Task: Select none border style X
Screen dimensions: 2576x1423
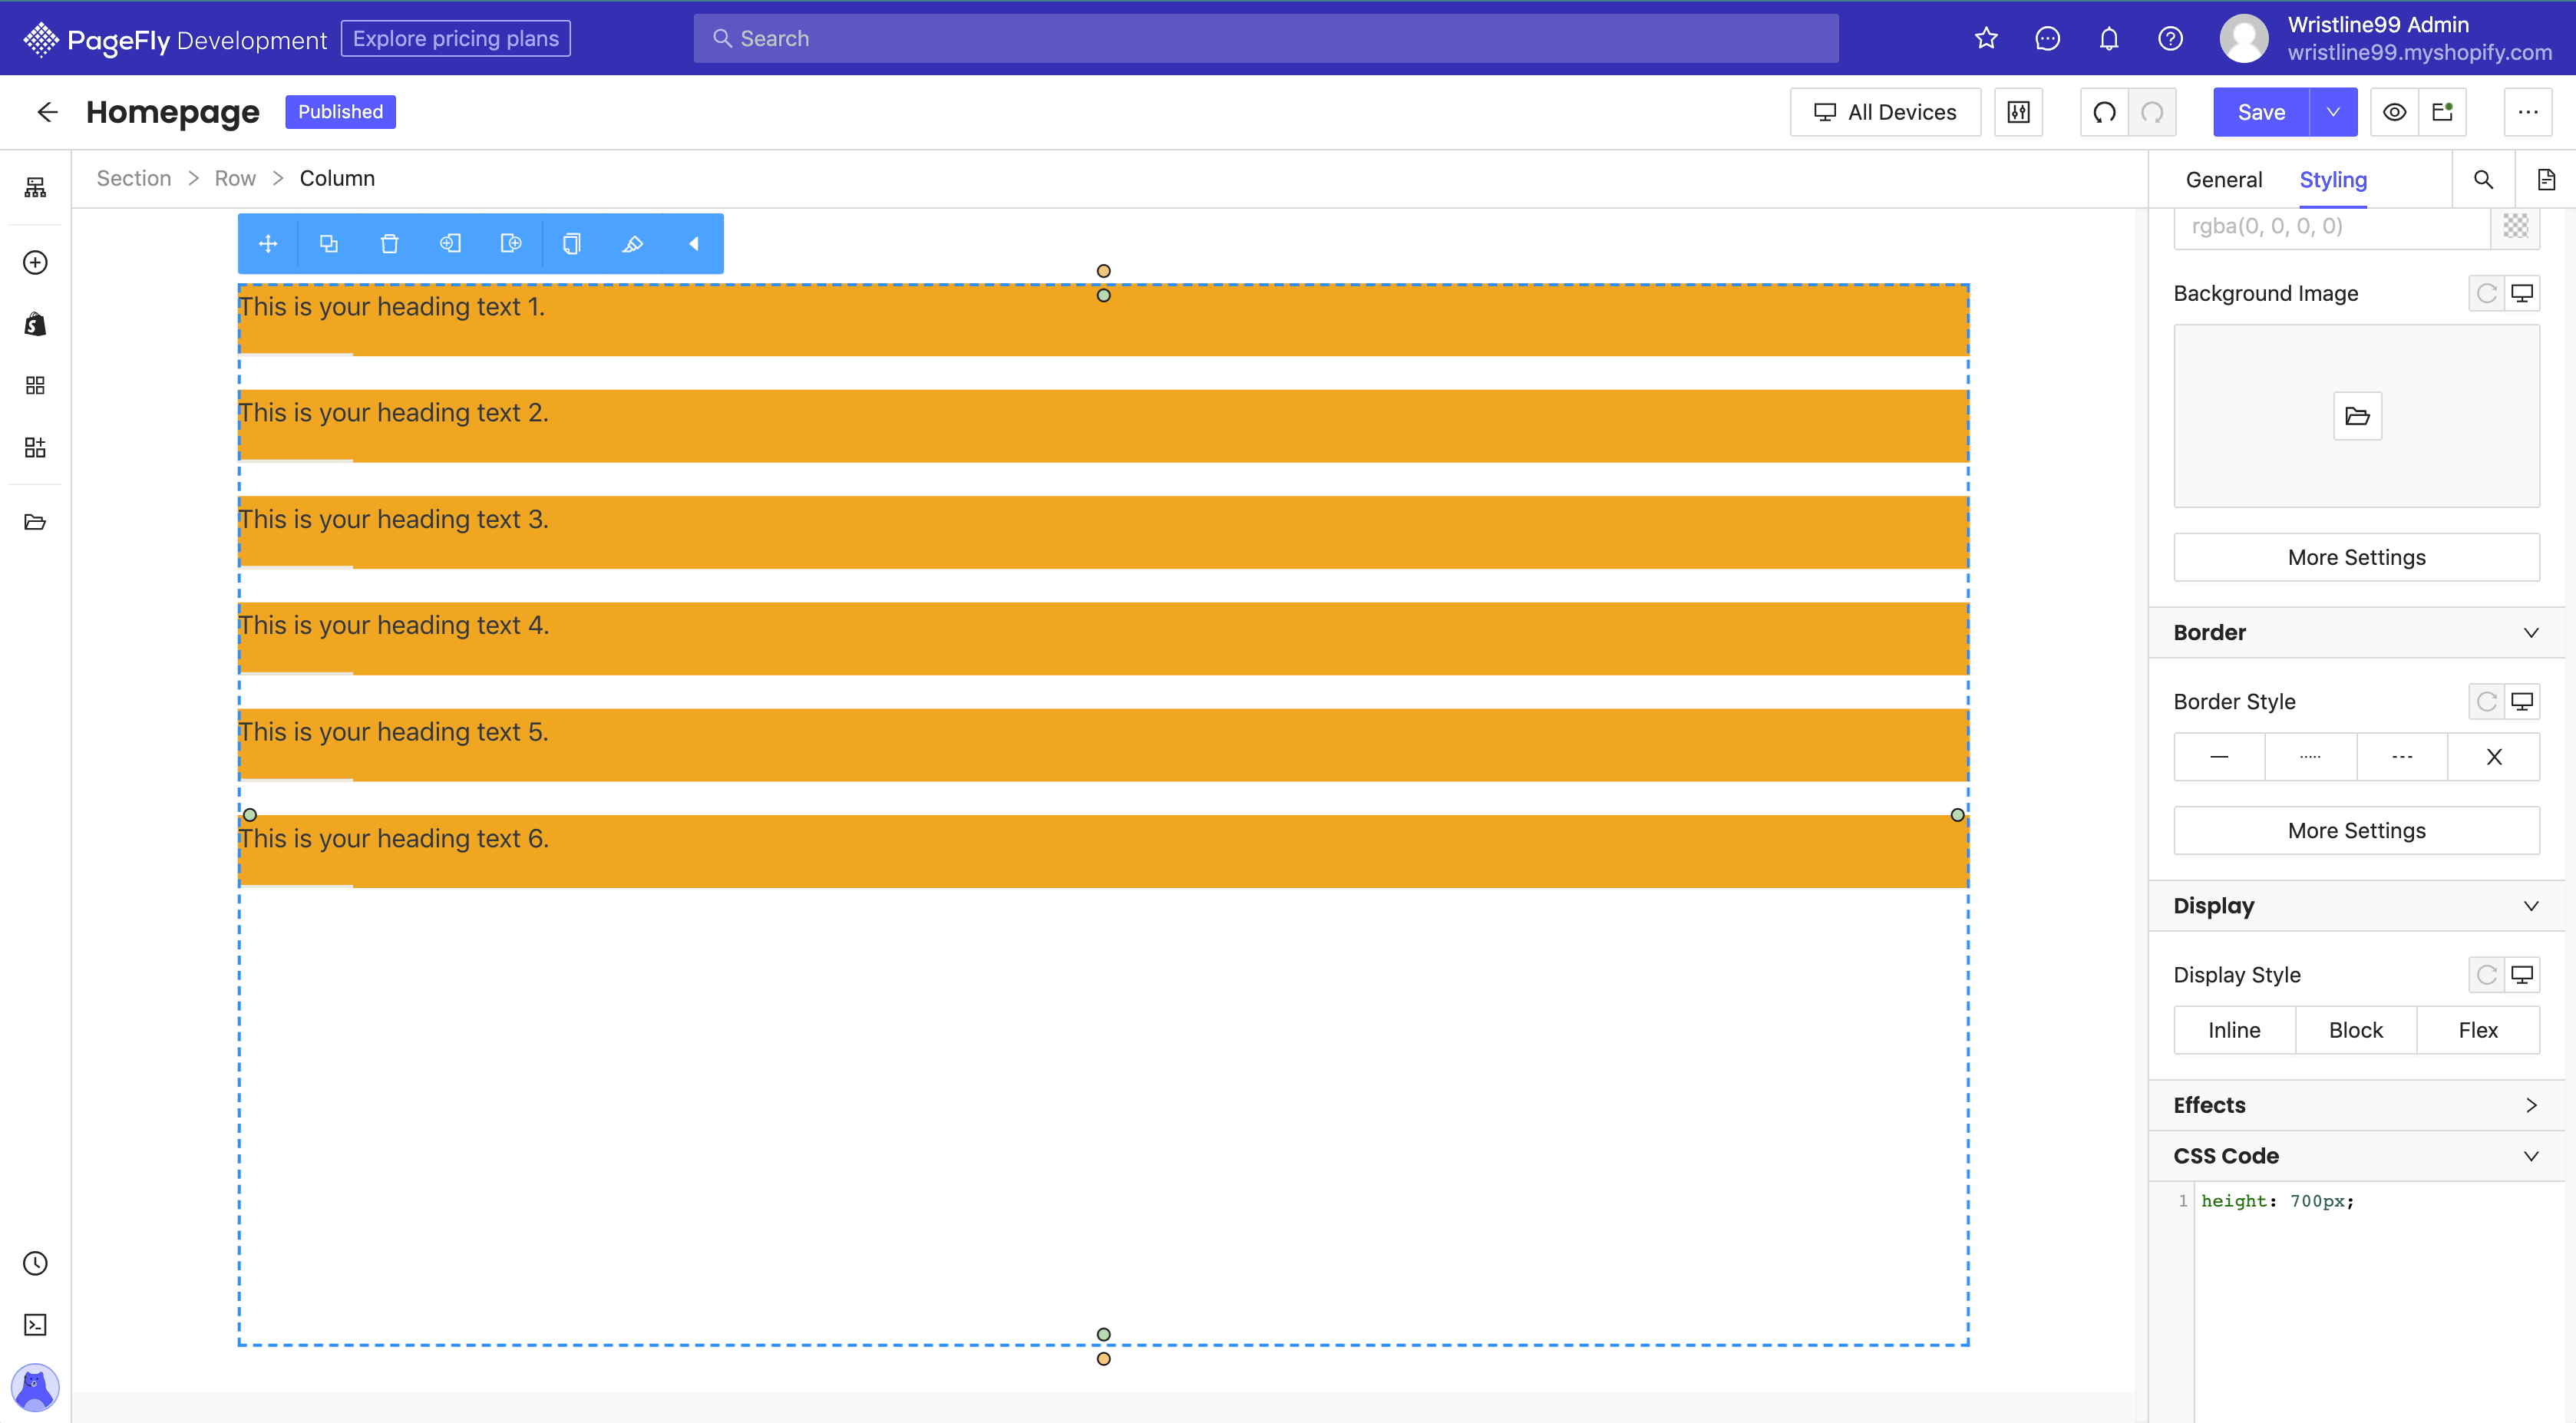Action: [2494, 757]
